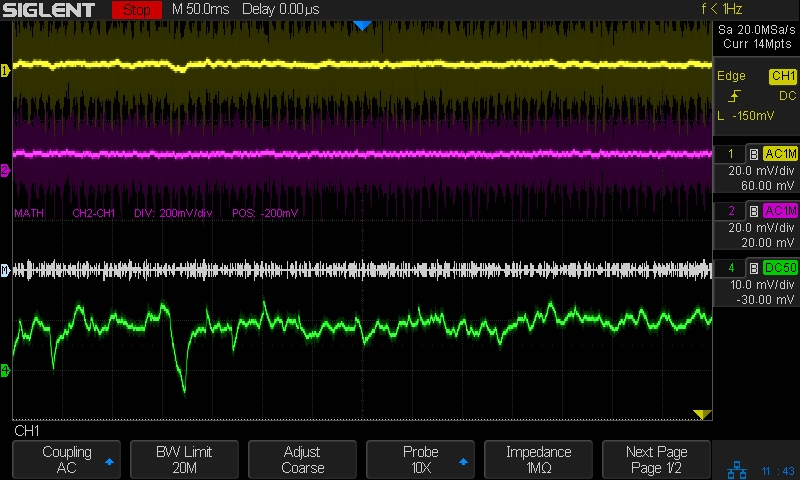Click the yellow CH1 trigger source label

coord(781,76)
